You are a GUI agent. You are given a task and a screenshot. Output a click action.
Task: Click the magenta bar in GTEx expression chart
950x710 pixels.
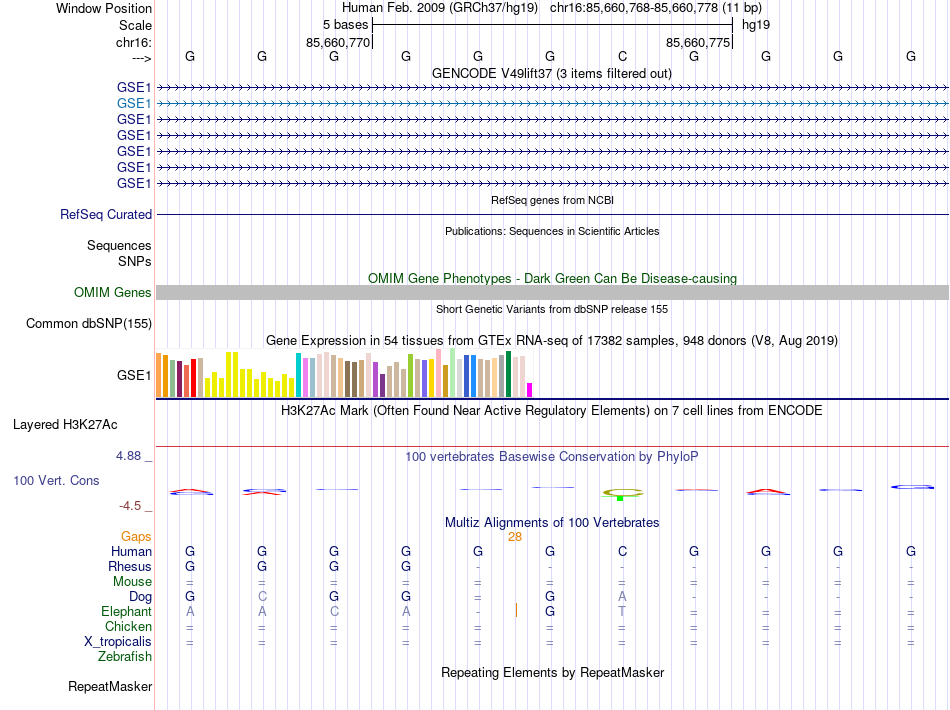(530, 390)
